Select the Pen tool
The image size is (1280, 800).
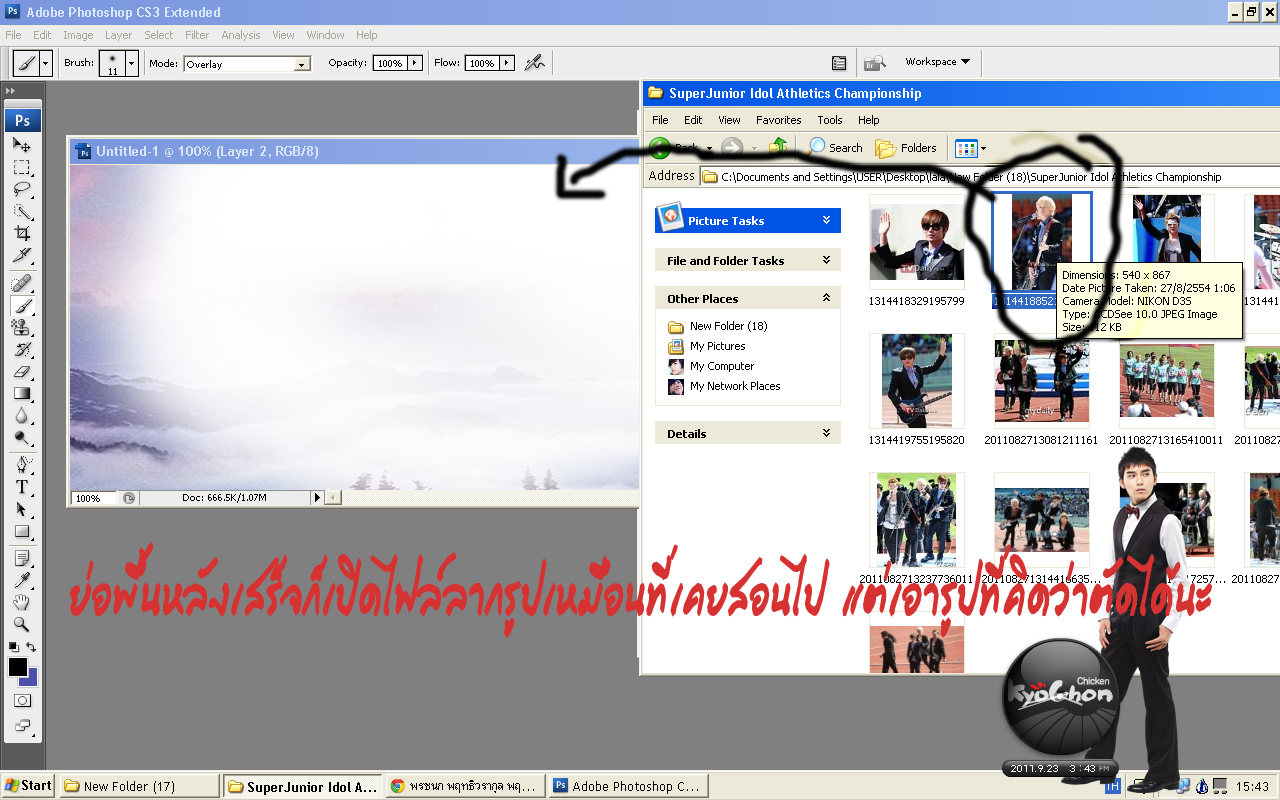[22, 466]
